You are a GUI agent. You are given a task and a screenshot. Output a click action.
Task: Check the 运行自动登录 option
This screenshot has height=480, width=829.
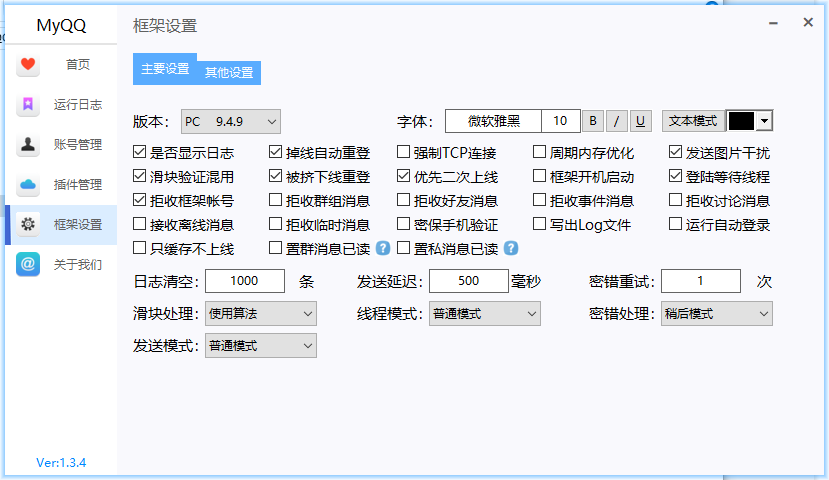pos(676,225)
